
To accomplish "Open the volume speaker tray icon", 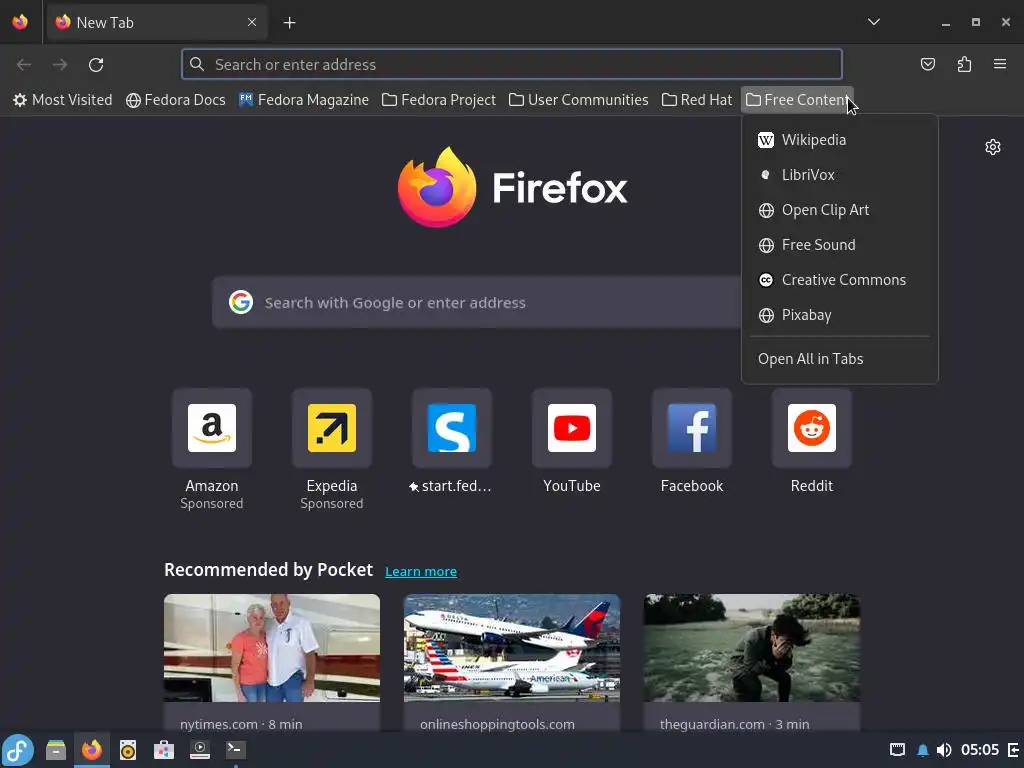I will click(944, 750).
